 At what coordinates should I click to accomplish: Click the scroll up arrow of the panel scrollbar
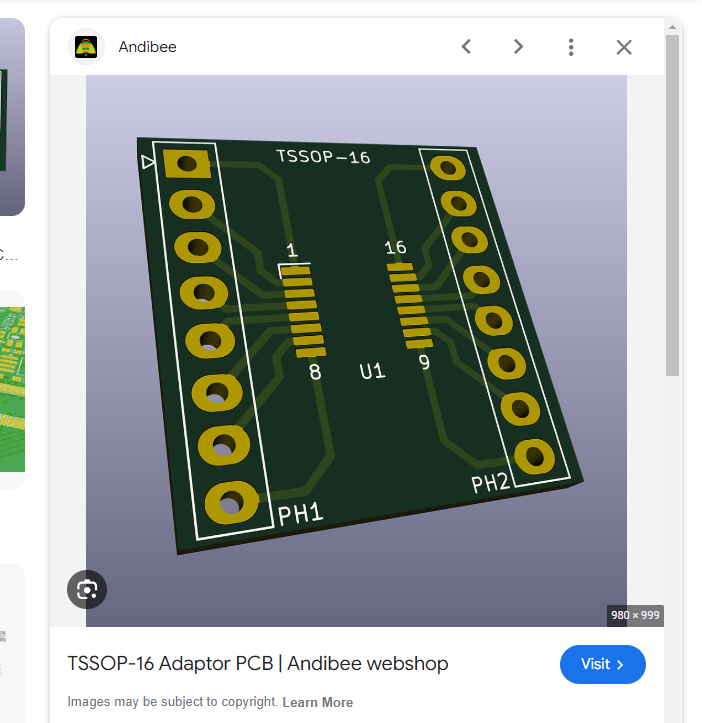(x=672, y=27)
